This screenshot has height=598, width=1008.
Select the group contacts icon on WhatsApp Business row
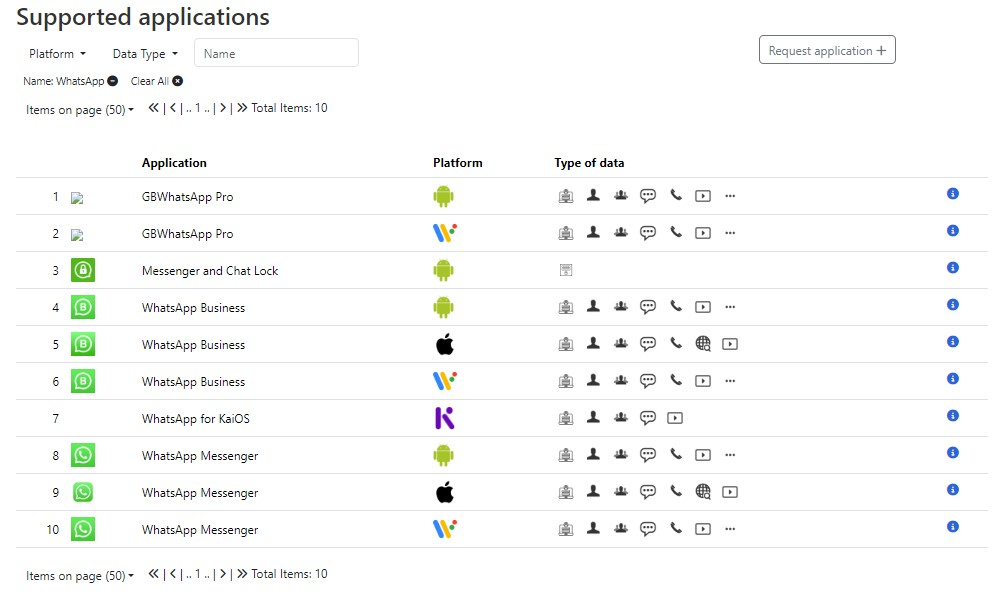(620, 306)
